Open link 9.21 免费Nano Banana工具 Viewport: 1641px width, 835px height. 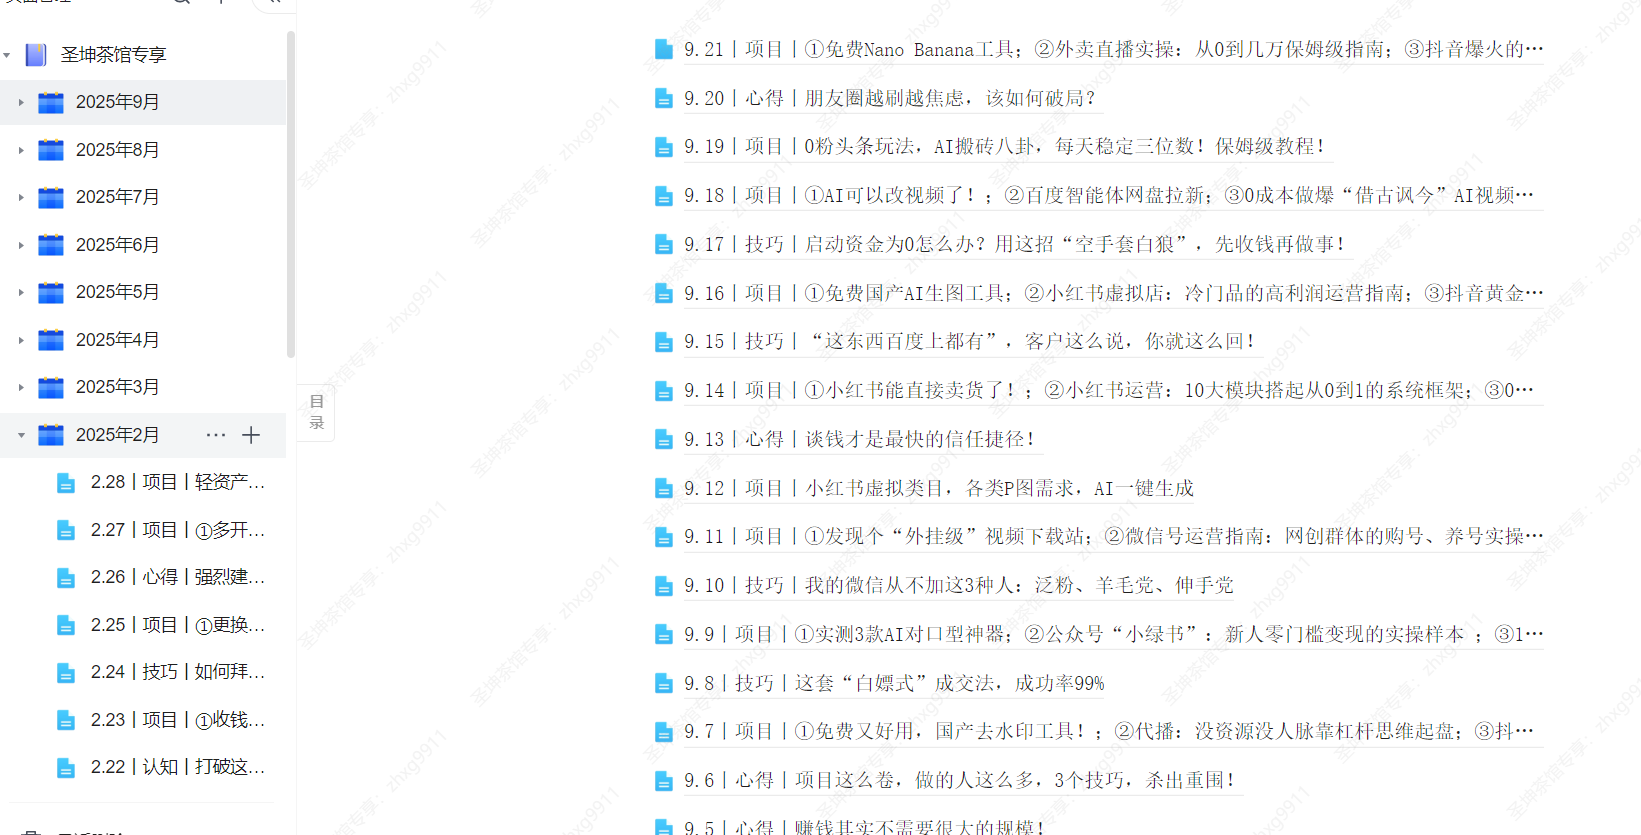[1114, 49]
